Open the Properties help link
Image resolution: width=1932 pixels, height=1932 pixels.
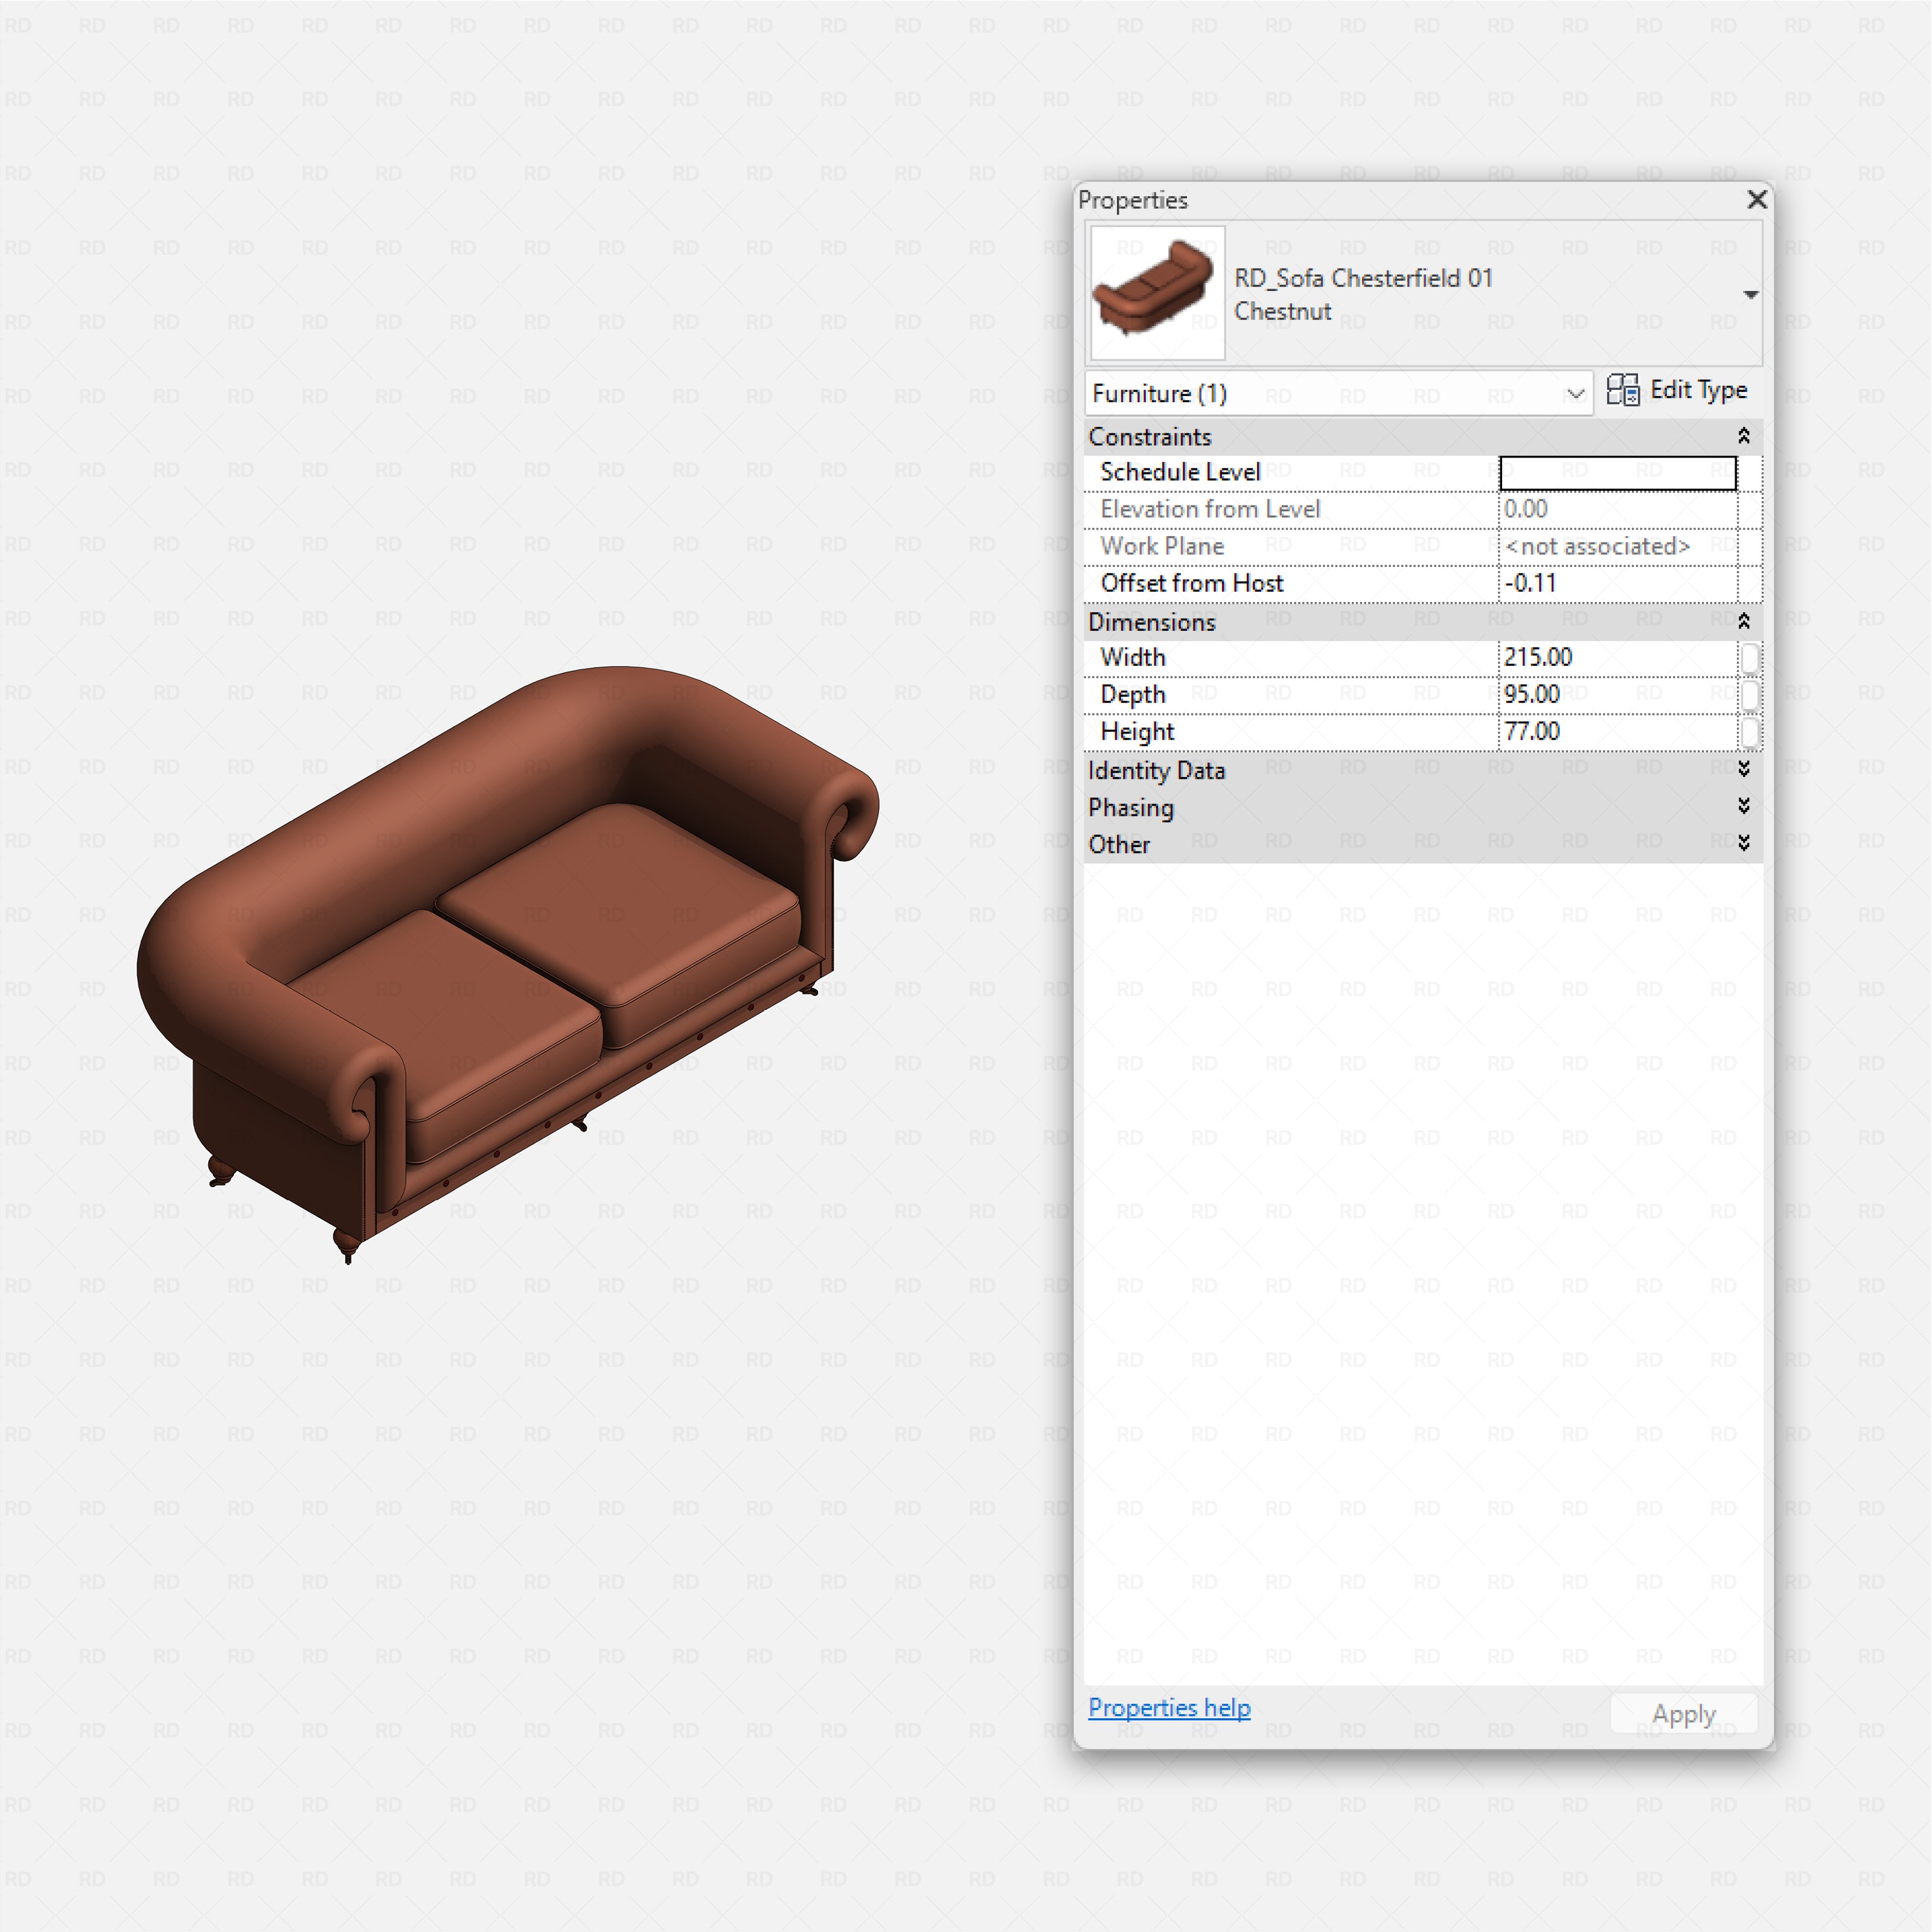pos(1169,1708)
